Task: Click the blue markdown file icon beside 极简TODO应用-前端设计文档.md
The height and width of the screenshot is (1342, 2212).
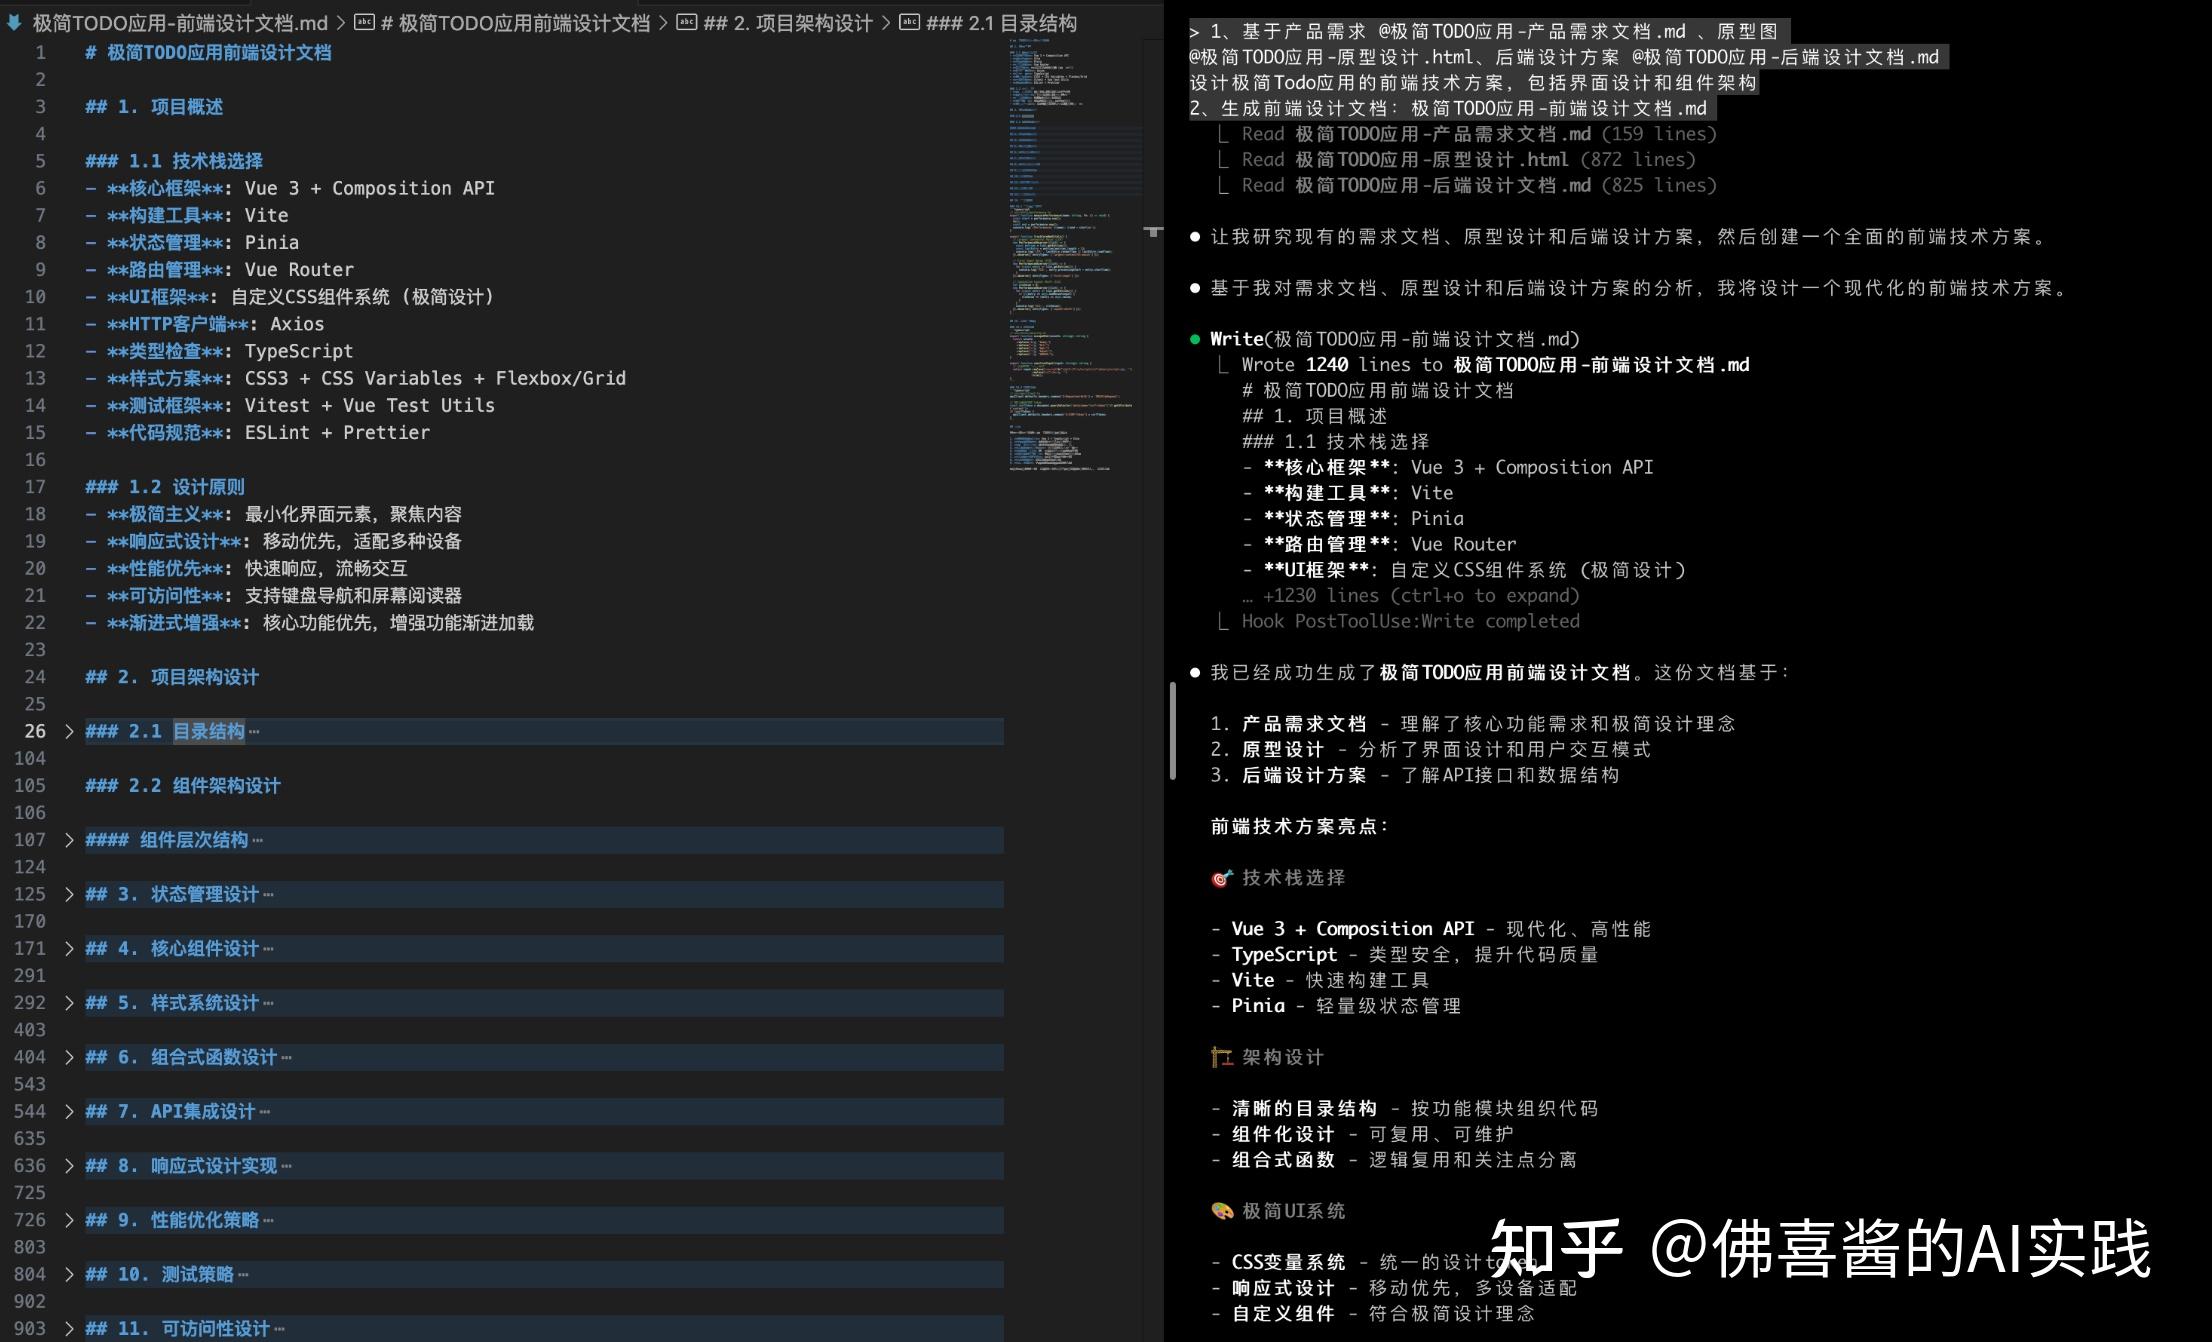Action: click(x=13, y=22)
